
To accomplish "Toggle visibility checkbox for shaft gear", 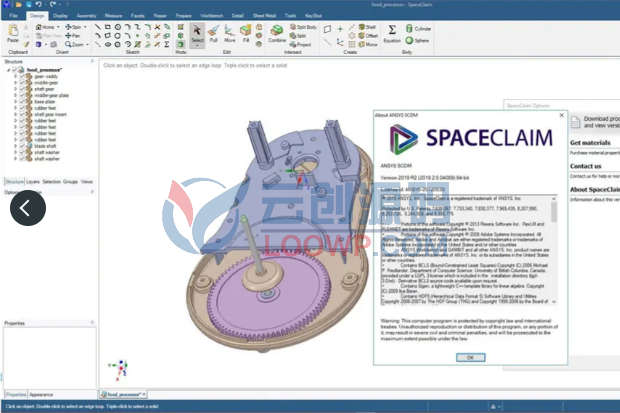I will click(22, 89).
